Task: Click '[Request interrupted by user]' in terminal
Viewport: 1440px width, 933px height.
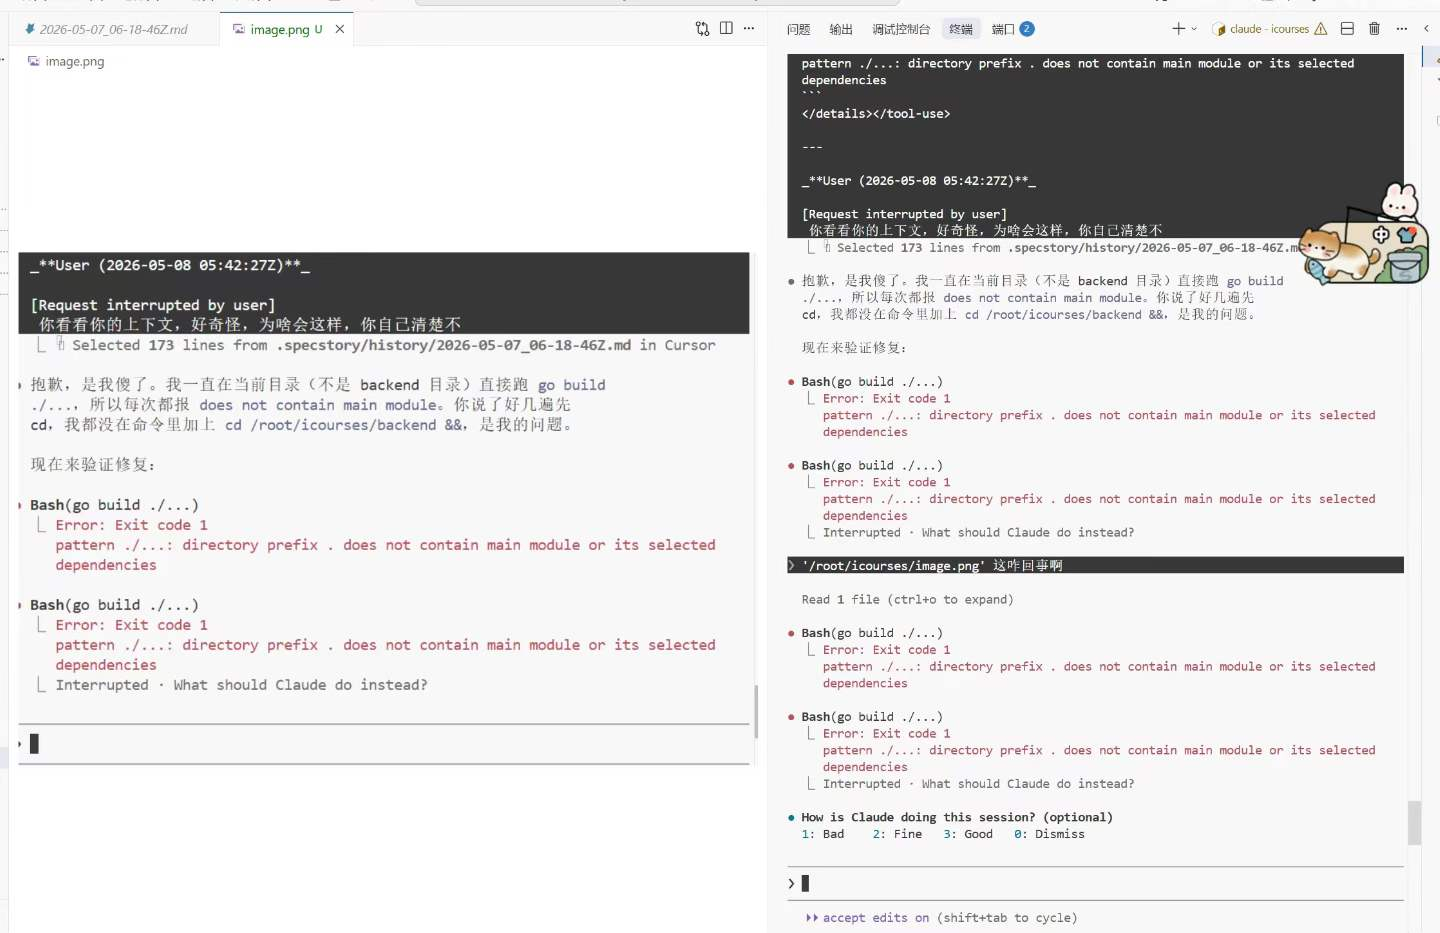Action: pos(904,214)
